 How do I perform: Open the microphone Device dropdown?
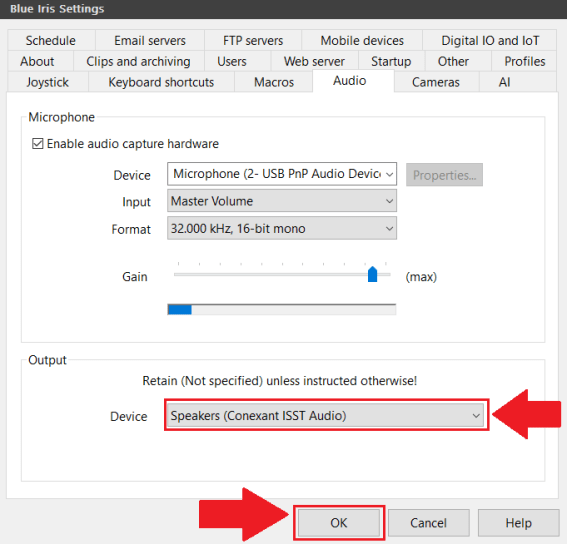pos(282,174)
